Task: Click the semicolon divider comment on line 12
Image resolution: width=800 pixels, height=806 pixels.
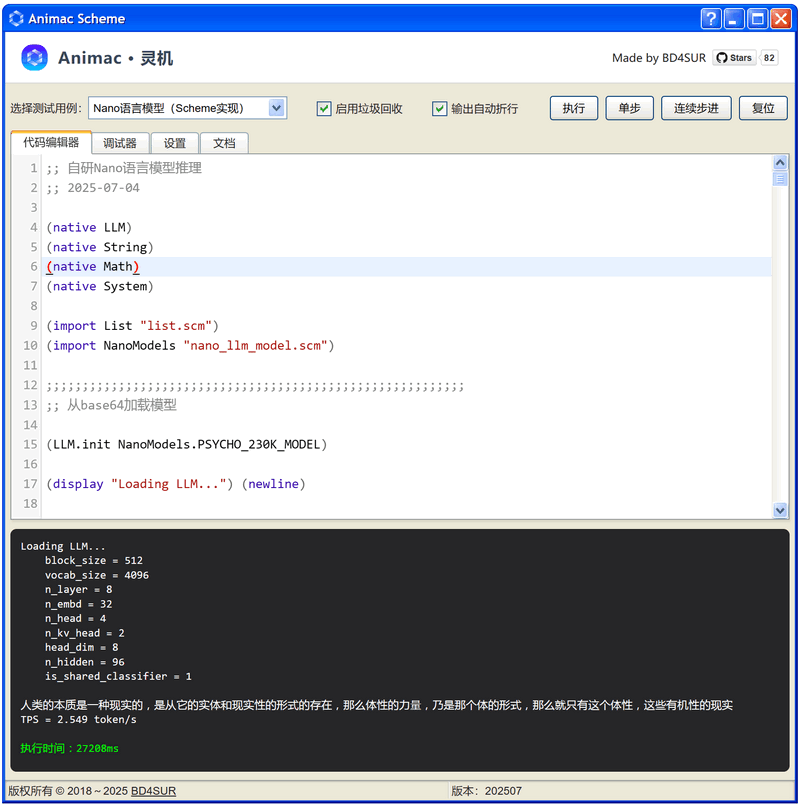Action: coord(255,387)
